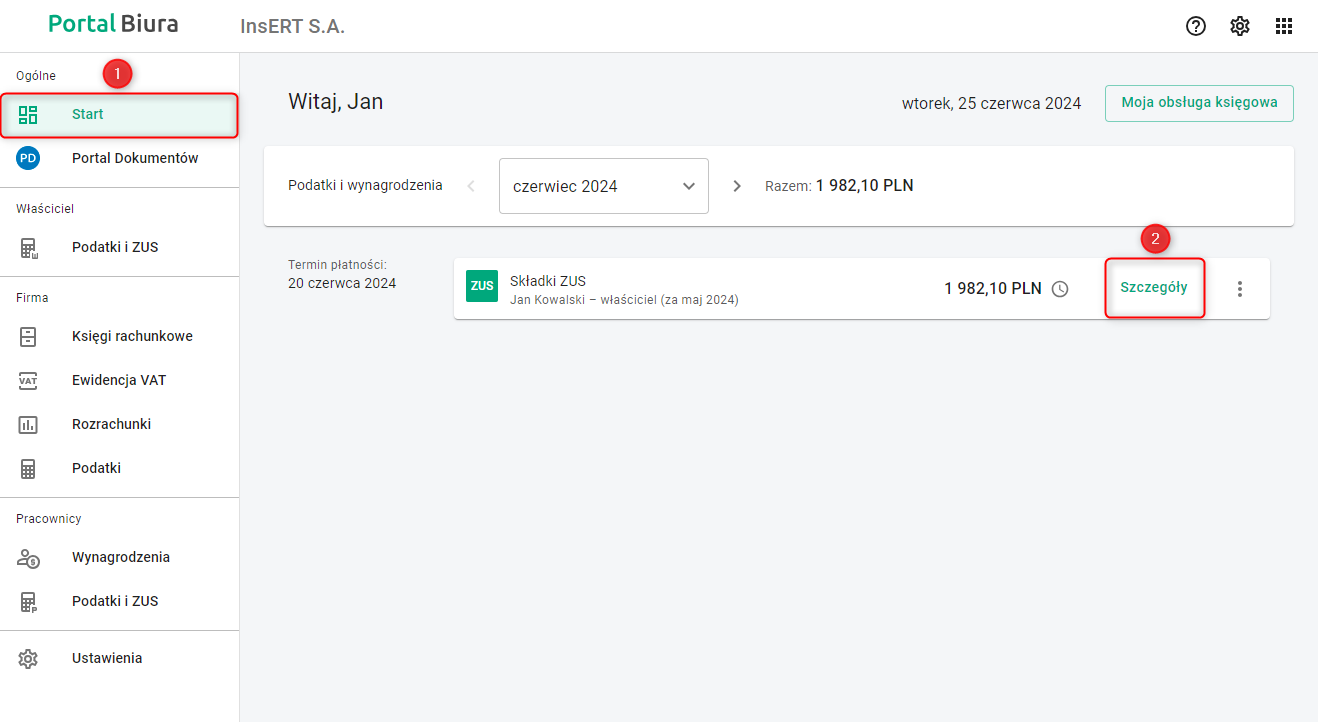Click the Witaj, Jan greeting
Image resolution: width=1318 pixels, height=722 pixels.
click(x=336, y=102)
